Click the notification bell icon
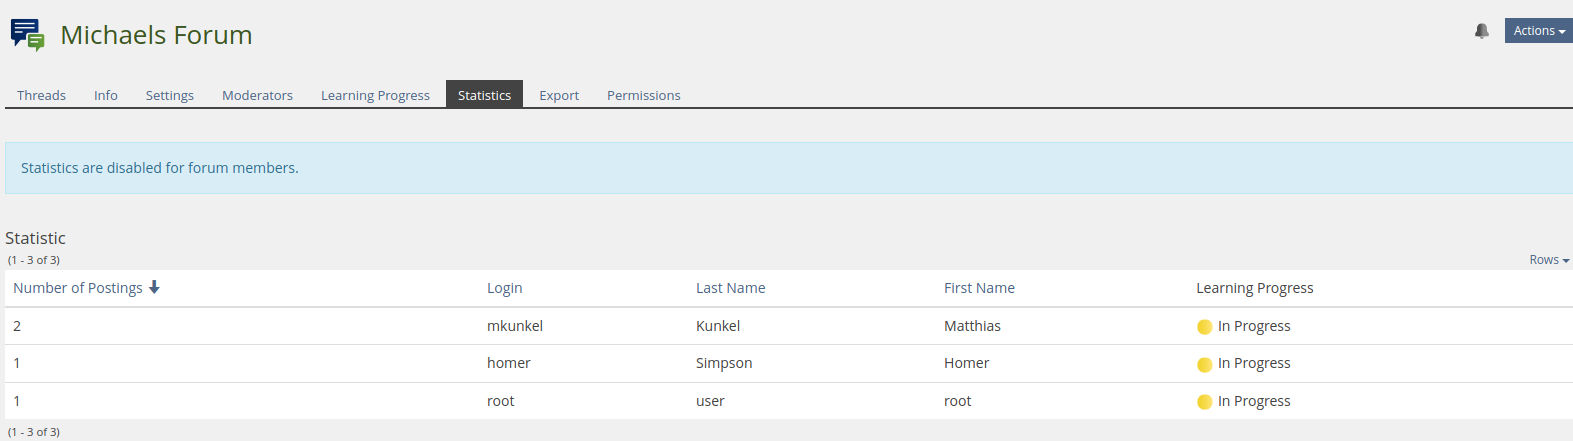This screenshot has height=441, width=1573. pos(1481,31)
